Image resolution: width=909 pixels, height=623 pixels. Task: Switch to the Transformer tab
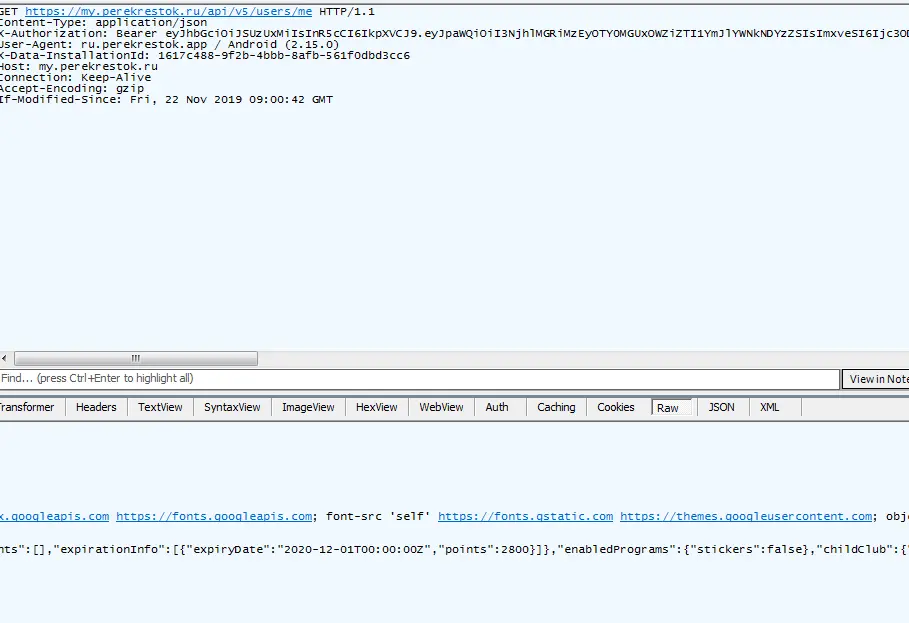coord(27,407)
